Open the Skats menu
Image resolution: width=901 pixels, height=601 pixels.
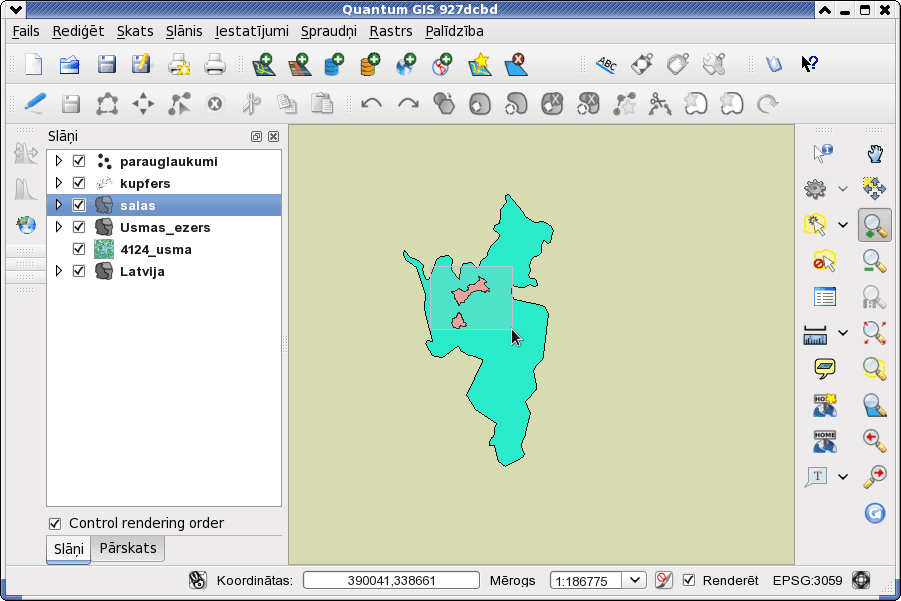[135, 31]
